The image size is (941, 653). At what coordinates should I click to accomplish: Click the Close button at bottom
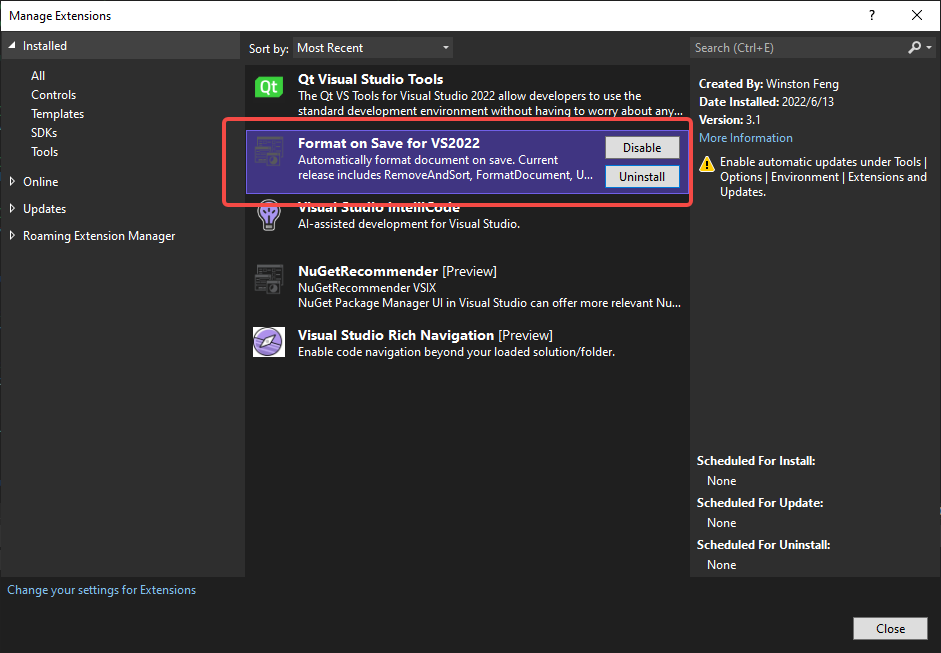point(890,628)
